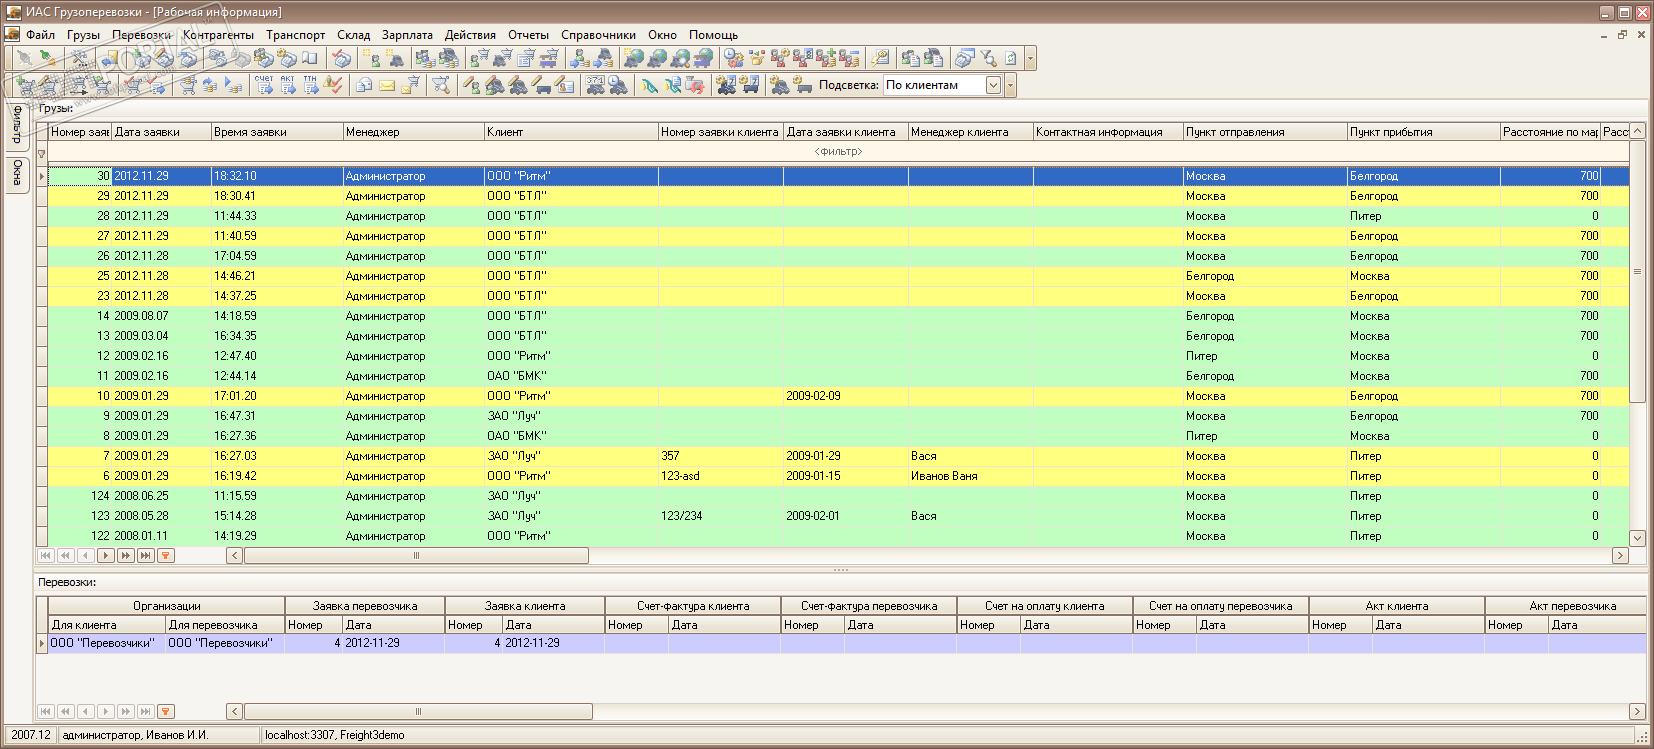The image size is (1654, 749).
Task: Expand the top toolbar overflow arrow
Action: pyautogui.click(x=1030, y=58)
